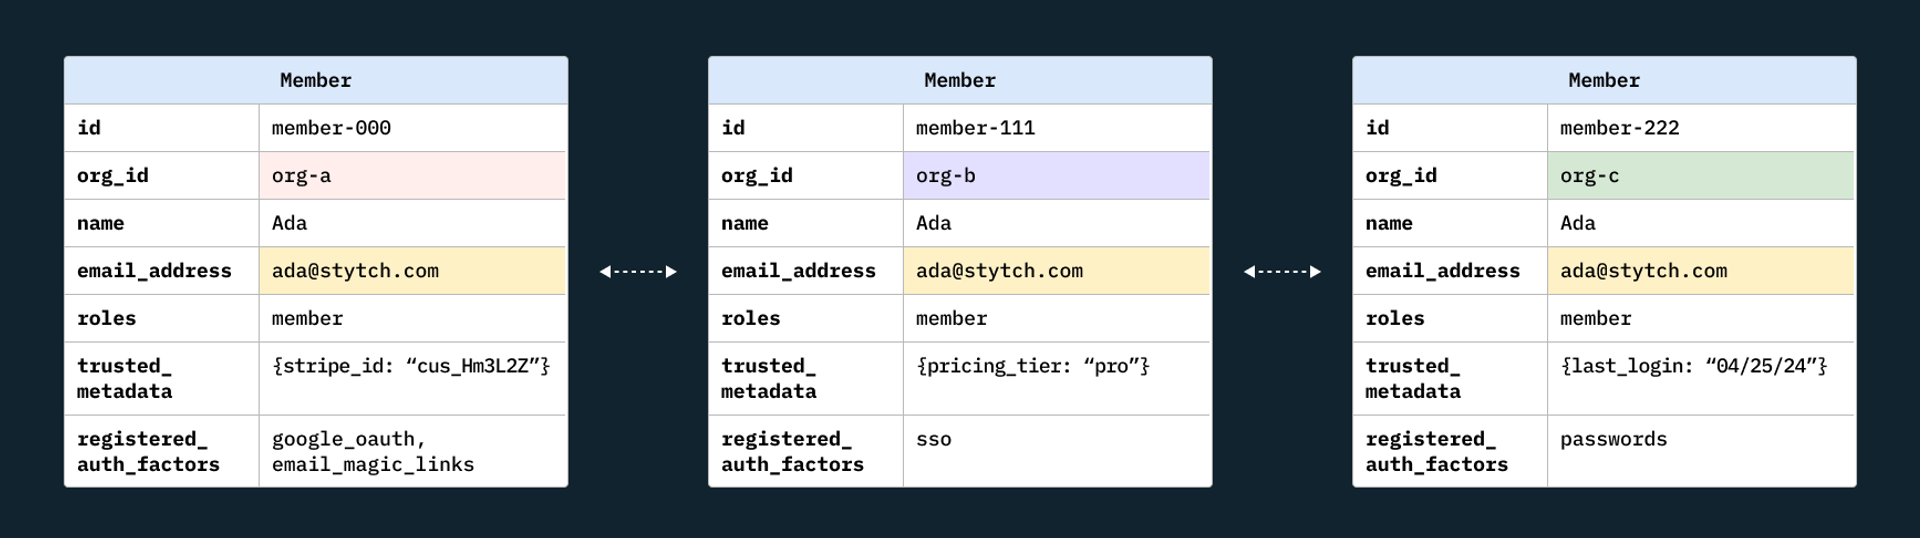The width and height of the screenshot is (1920, 538).
Task: Select the last_login metadata value
Action: coord(1693,366)
